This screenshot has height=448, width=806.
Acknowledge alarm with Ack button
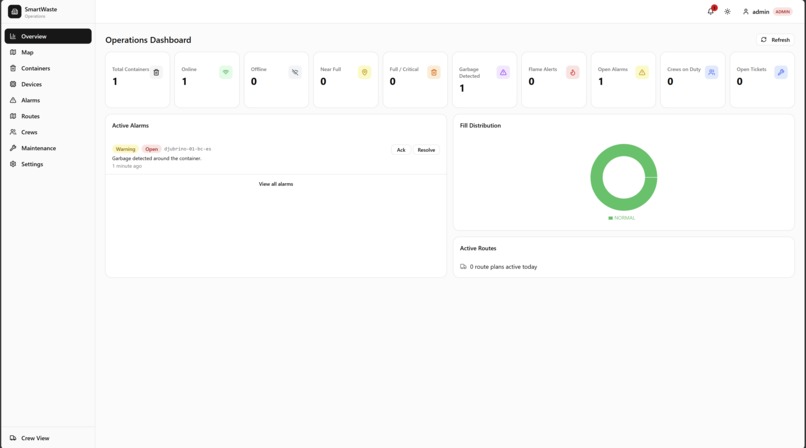[401, 150]
